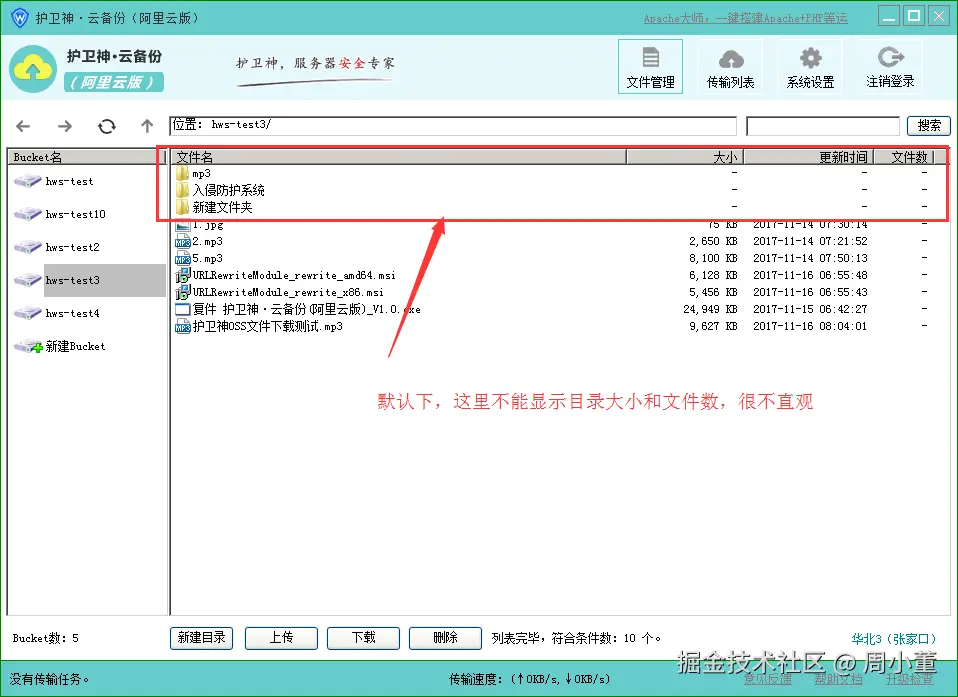Click the hws-test4 drive icon
958x697 pixels.
(27, 313)
